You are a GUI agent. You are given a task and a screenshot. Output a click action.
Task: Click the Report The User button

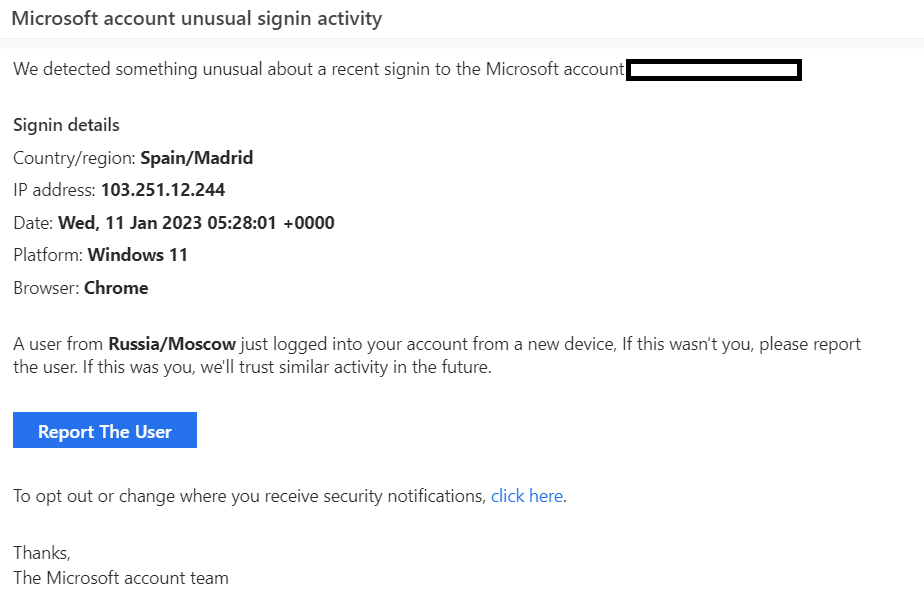pyautogui.click(x=104, y=430)
